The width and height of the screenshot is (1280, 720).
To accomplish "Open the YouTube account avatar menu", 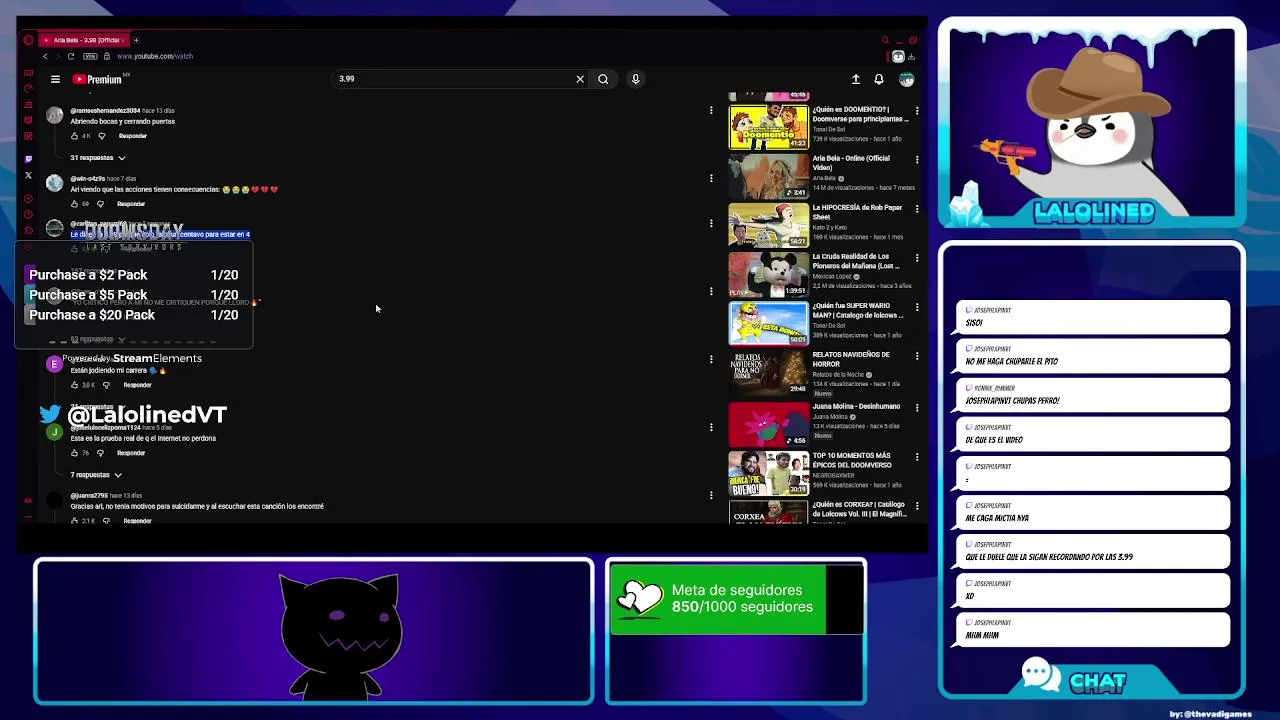I will [906, 79].
